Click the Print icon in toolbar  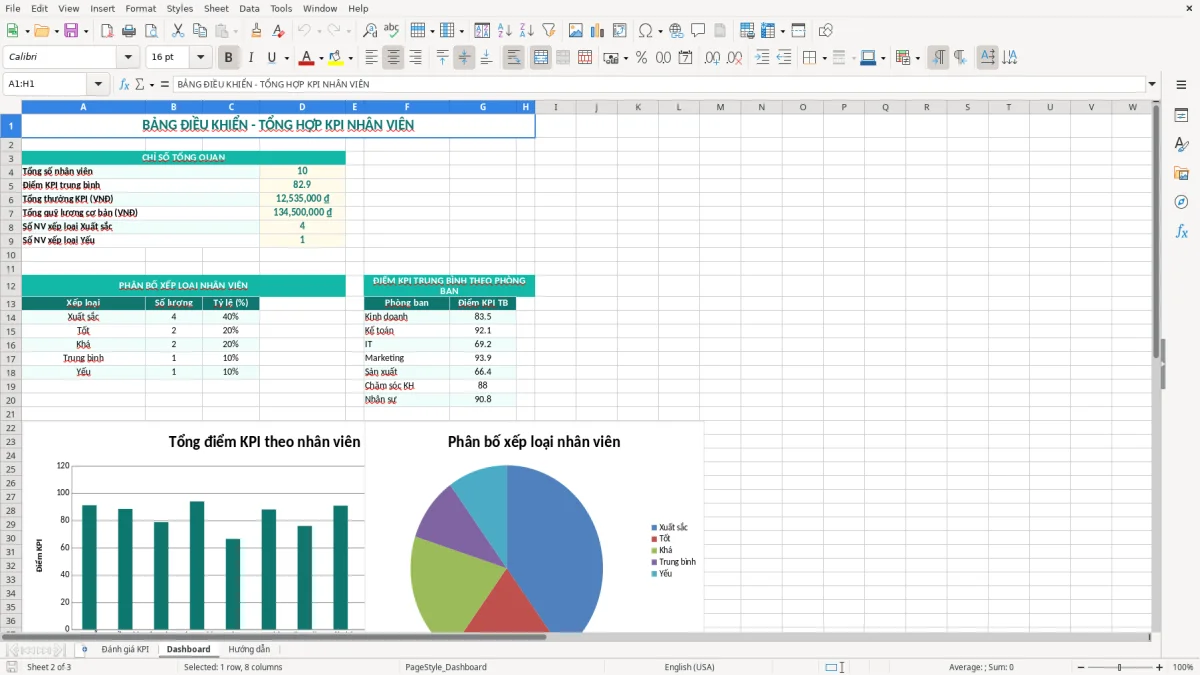[129, 31]
